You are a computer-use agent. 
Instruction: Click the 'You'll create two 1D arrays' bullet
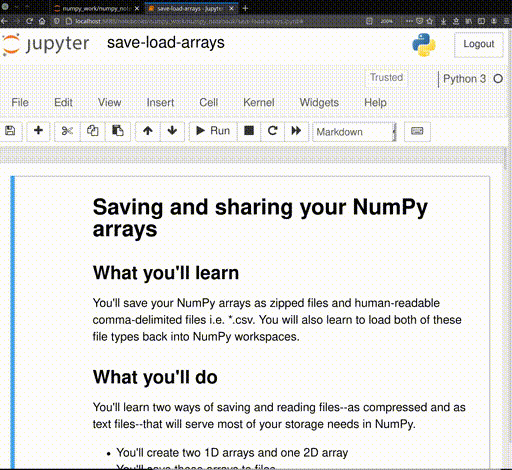click(232, 453)
